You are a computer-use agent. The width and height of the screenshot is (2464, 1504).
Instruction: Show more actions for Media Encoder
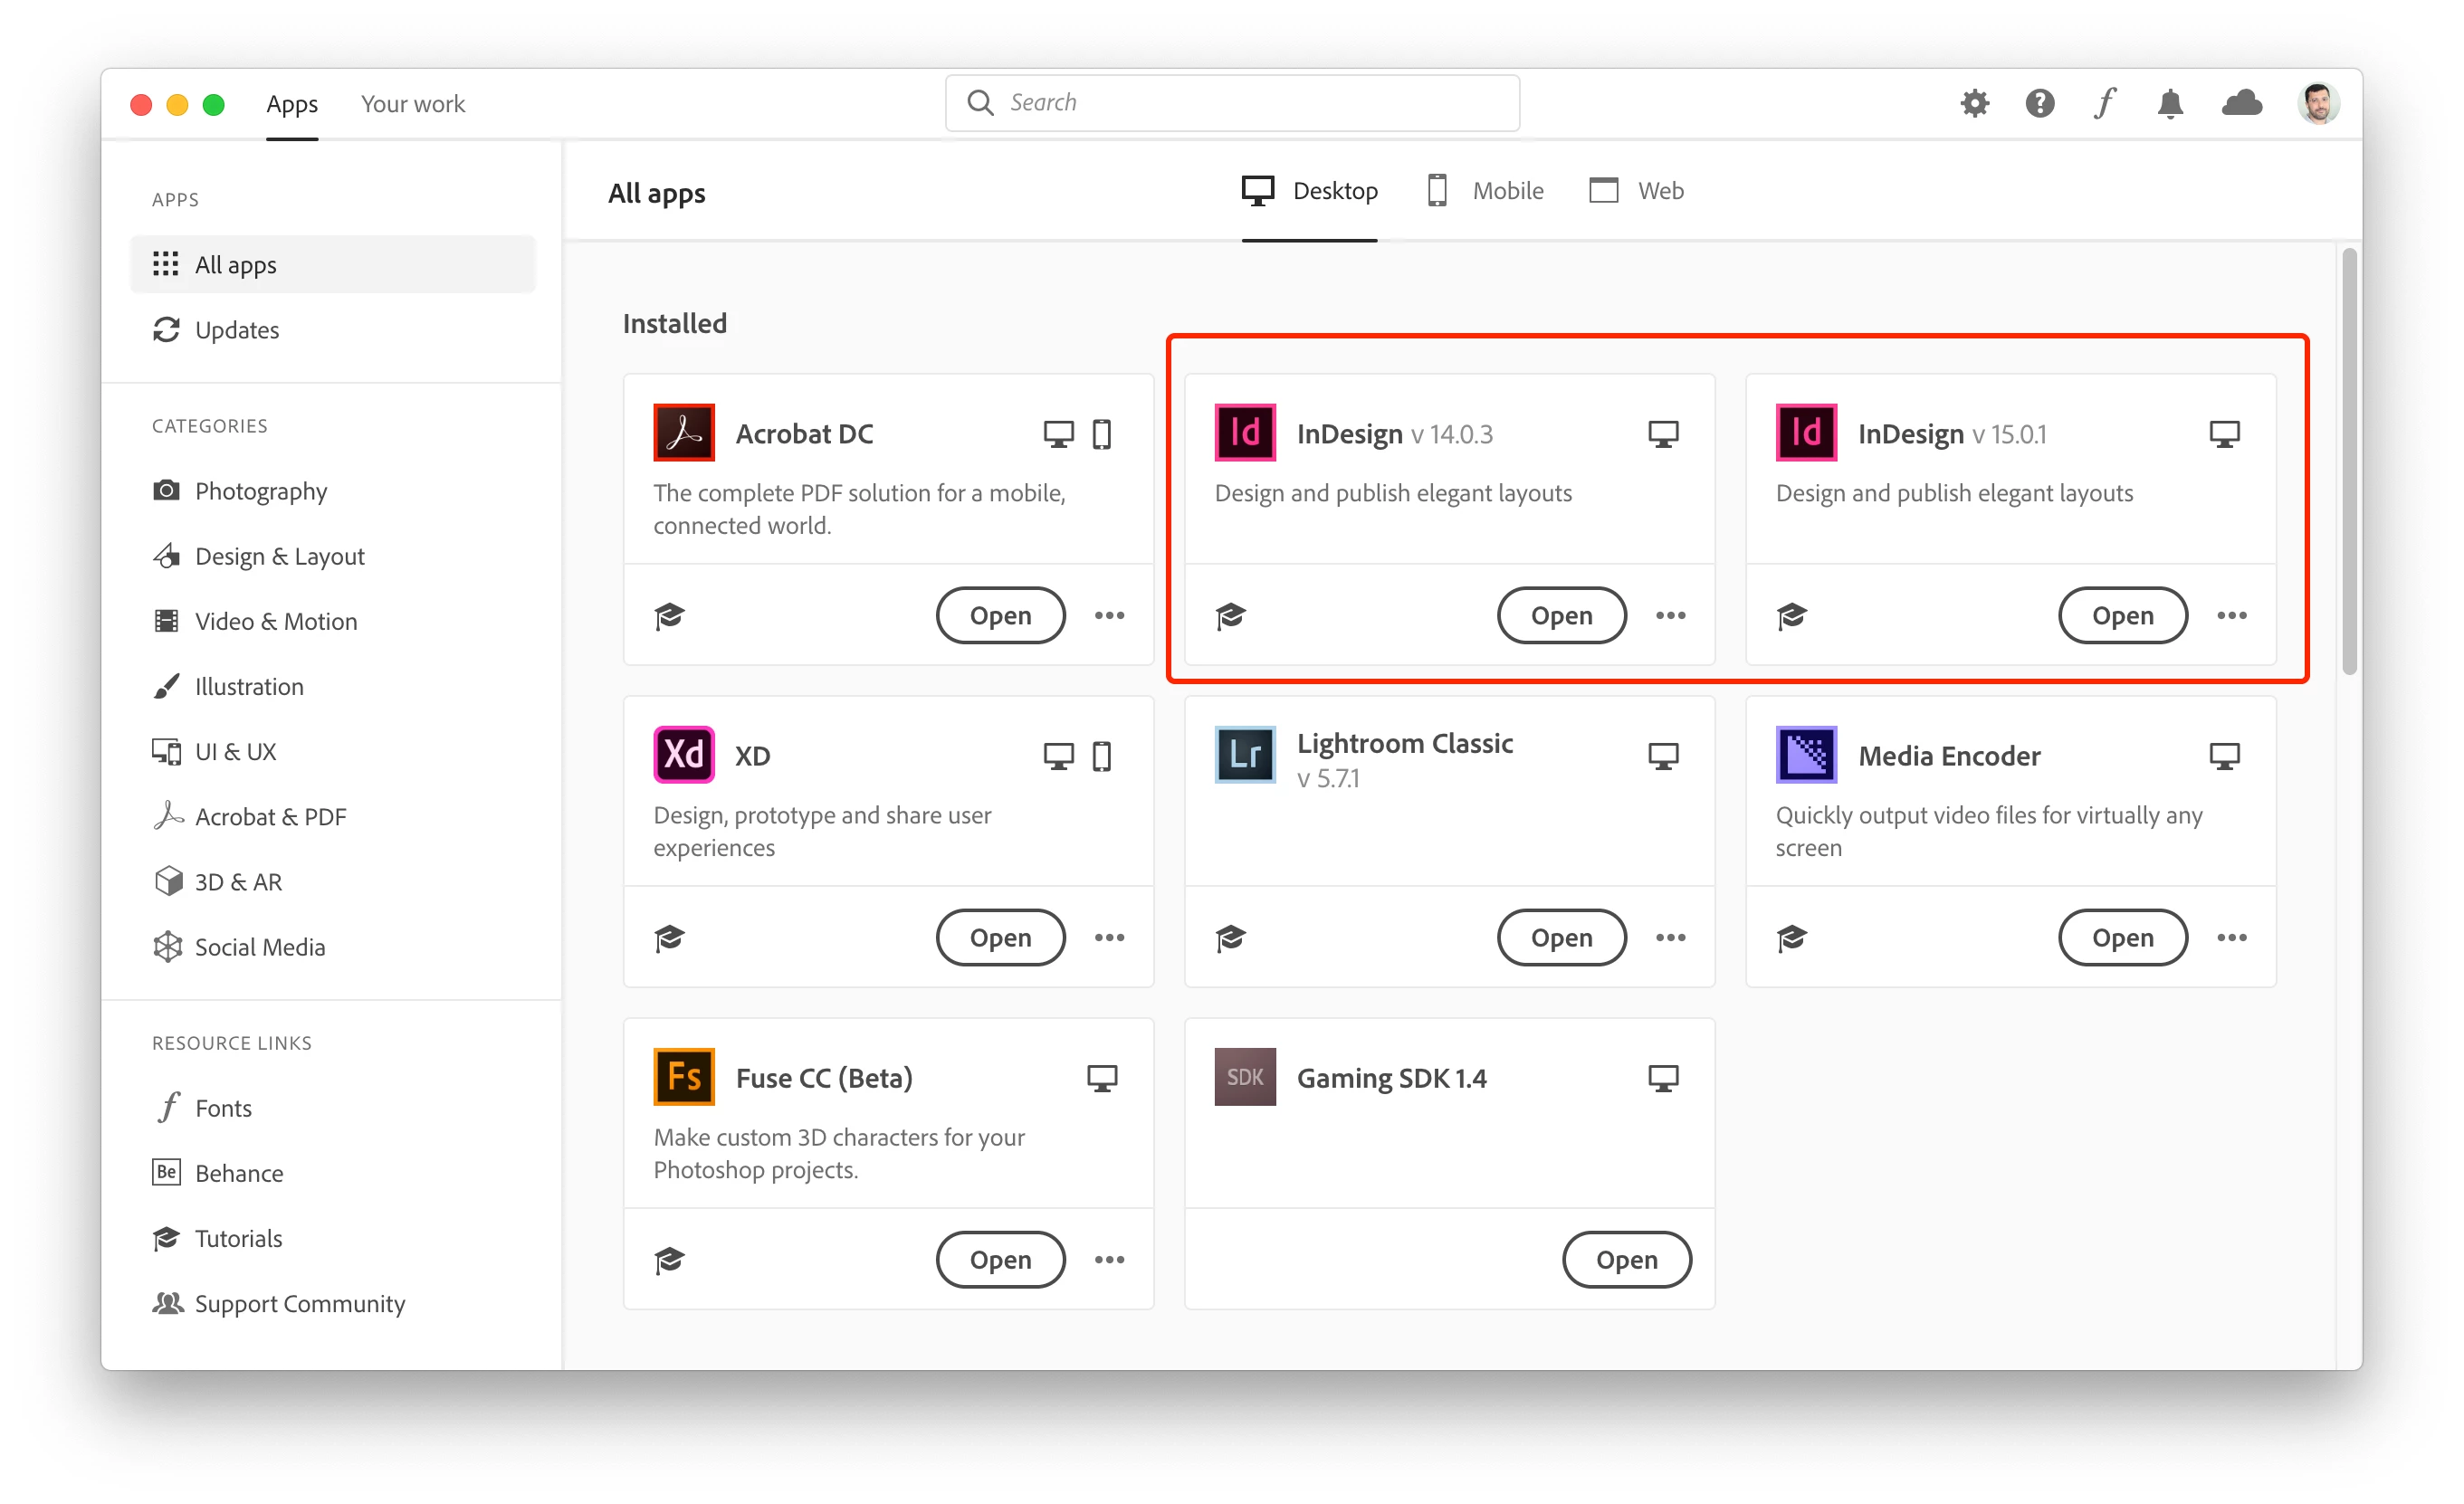point(2231,937)
